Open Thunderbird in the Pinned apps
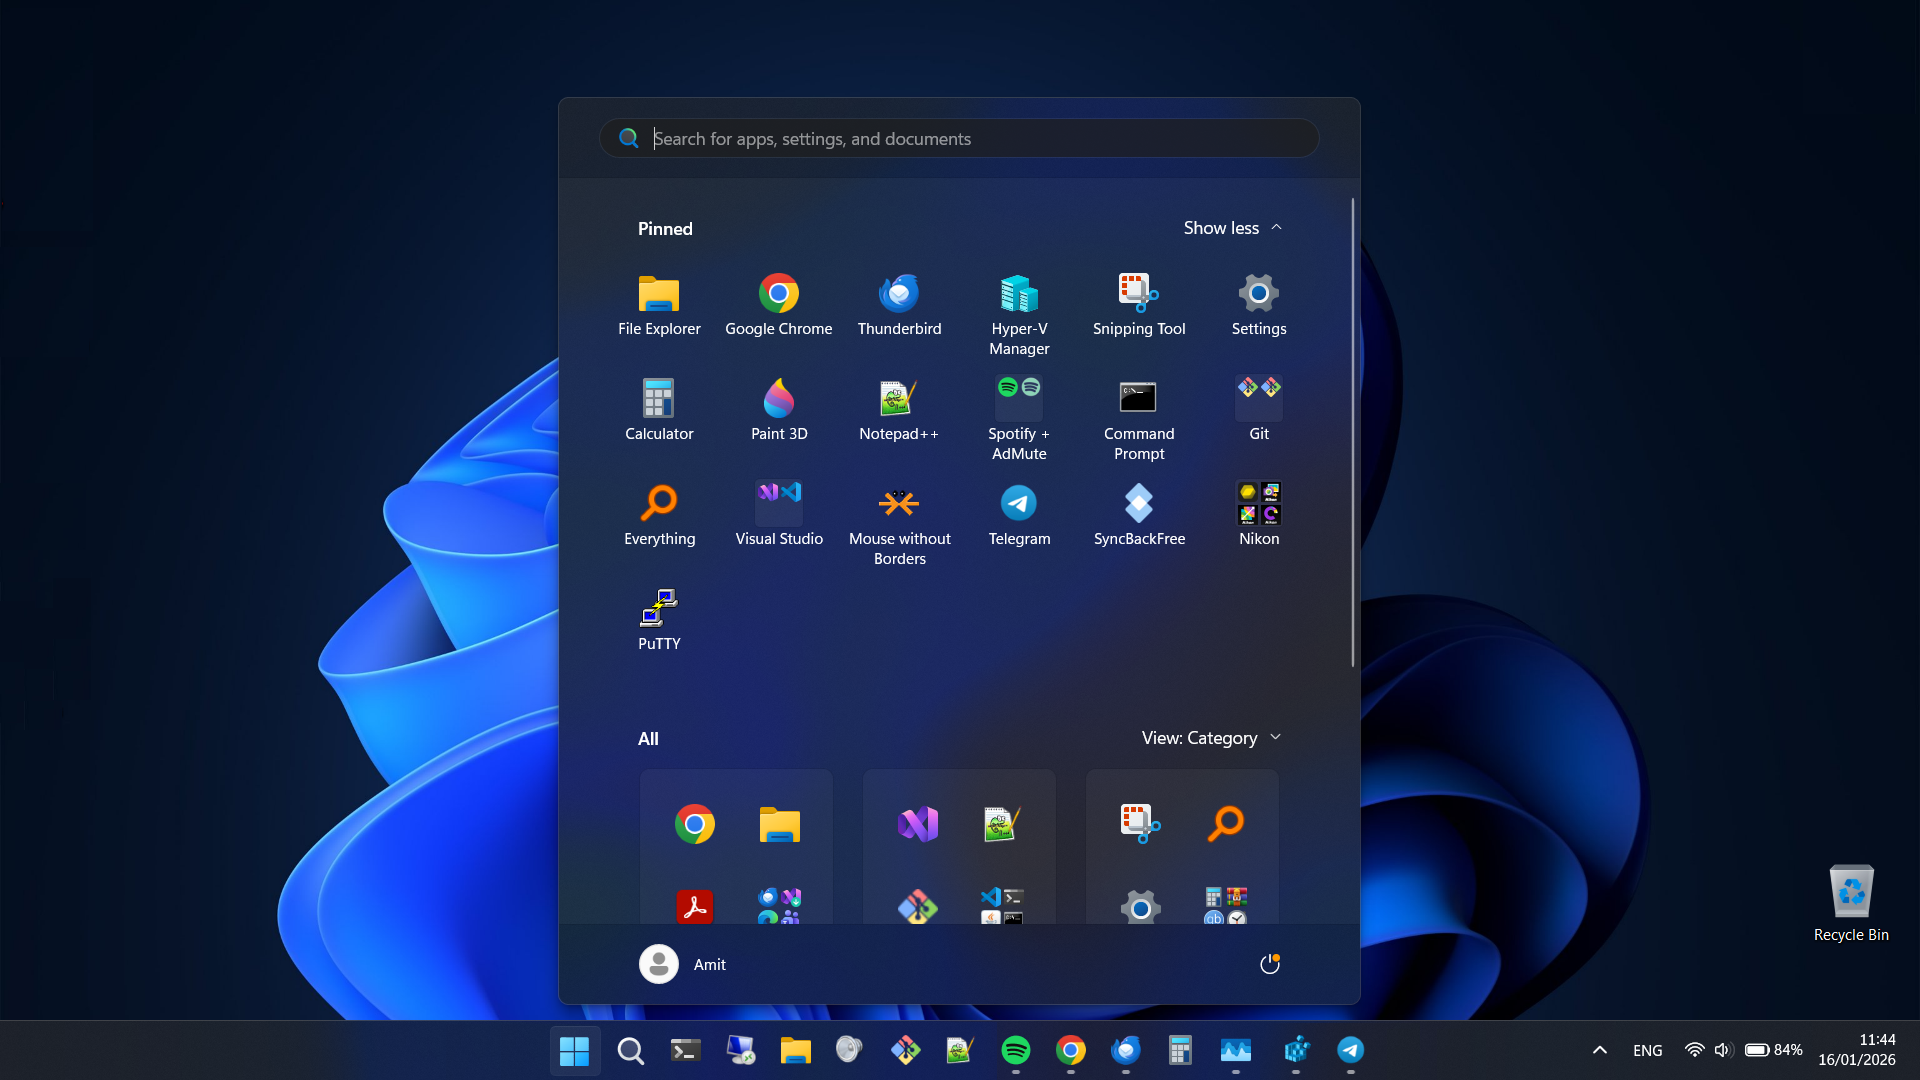This screenshot has width=1920, height=1080. 899,305
